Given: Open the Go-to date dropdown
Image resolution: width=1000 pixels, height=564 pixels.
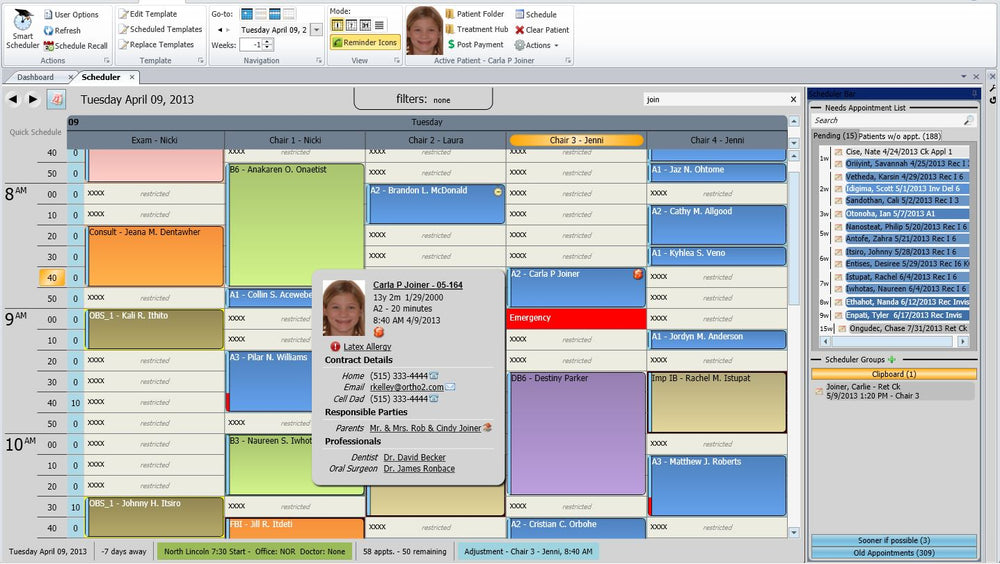Looking at the screenshot, I should [316, 30].
